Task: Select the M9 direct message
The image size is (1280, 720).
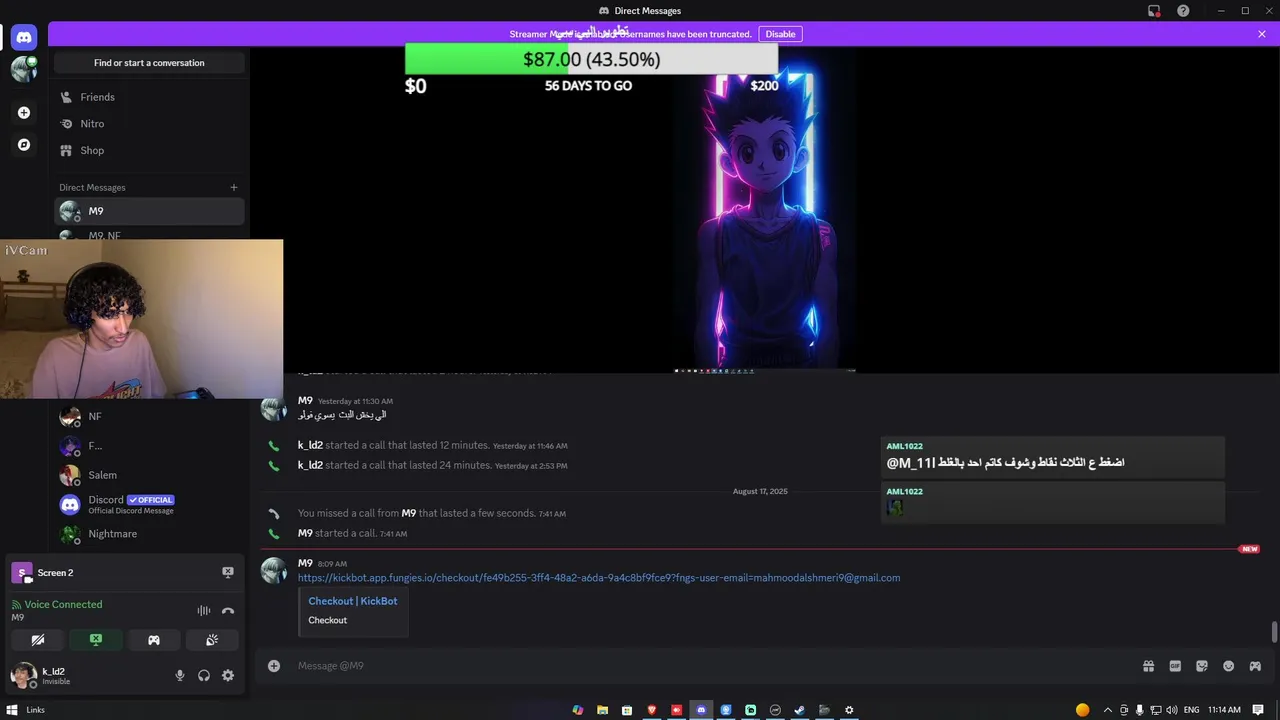Action: (x=149, y=211)
